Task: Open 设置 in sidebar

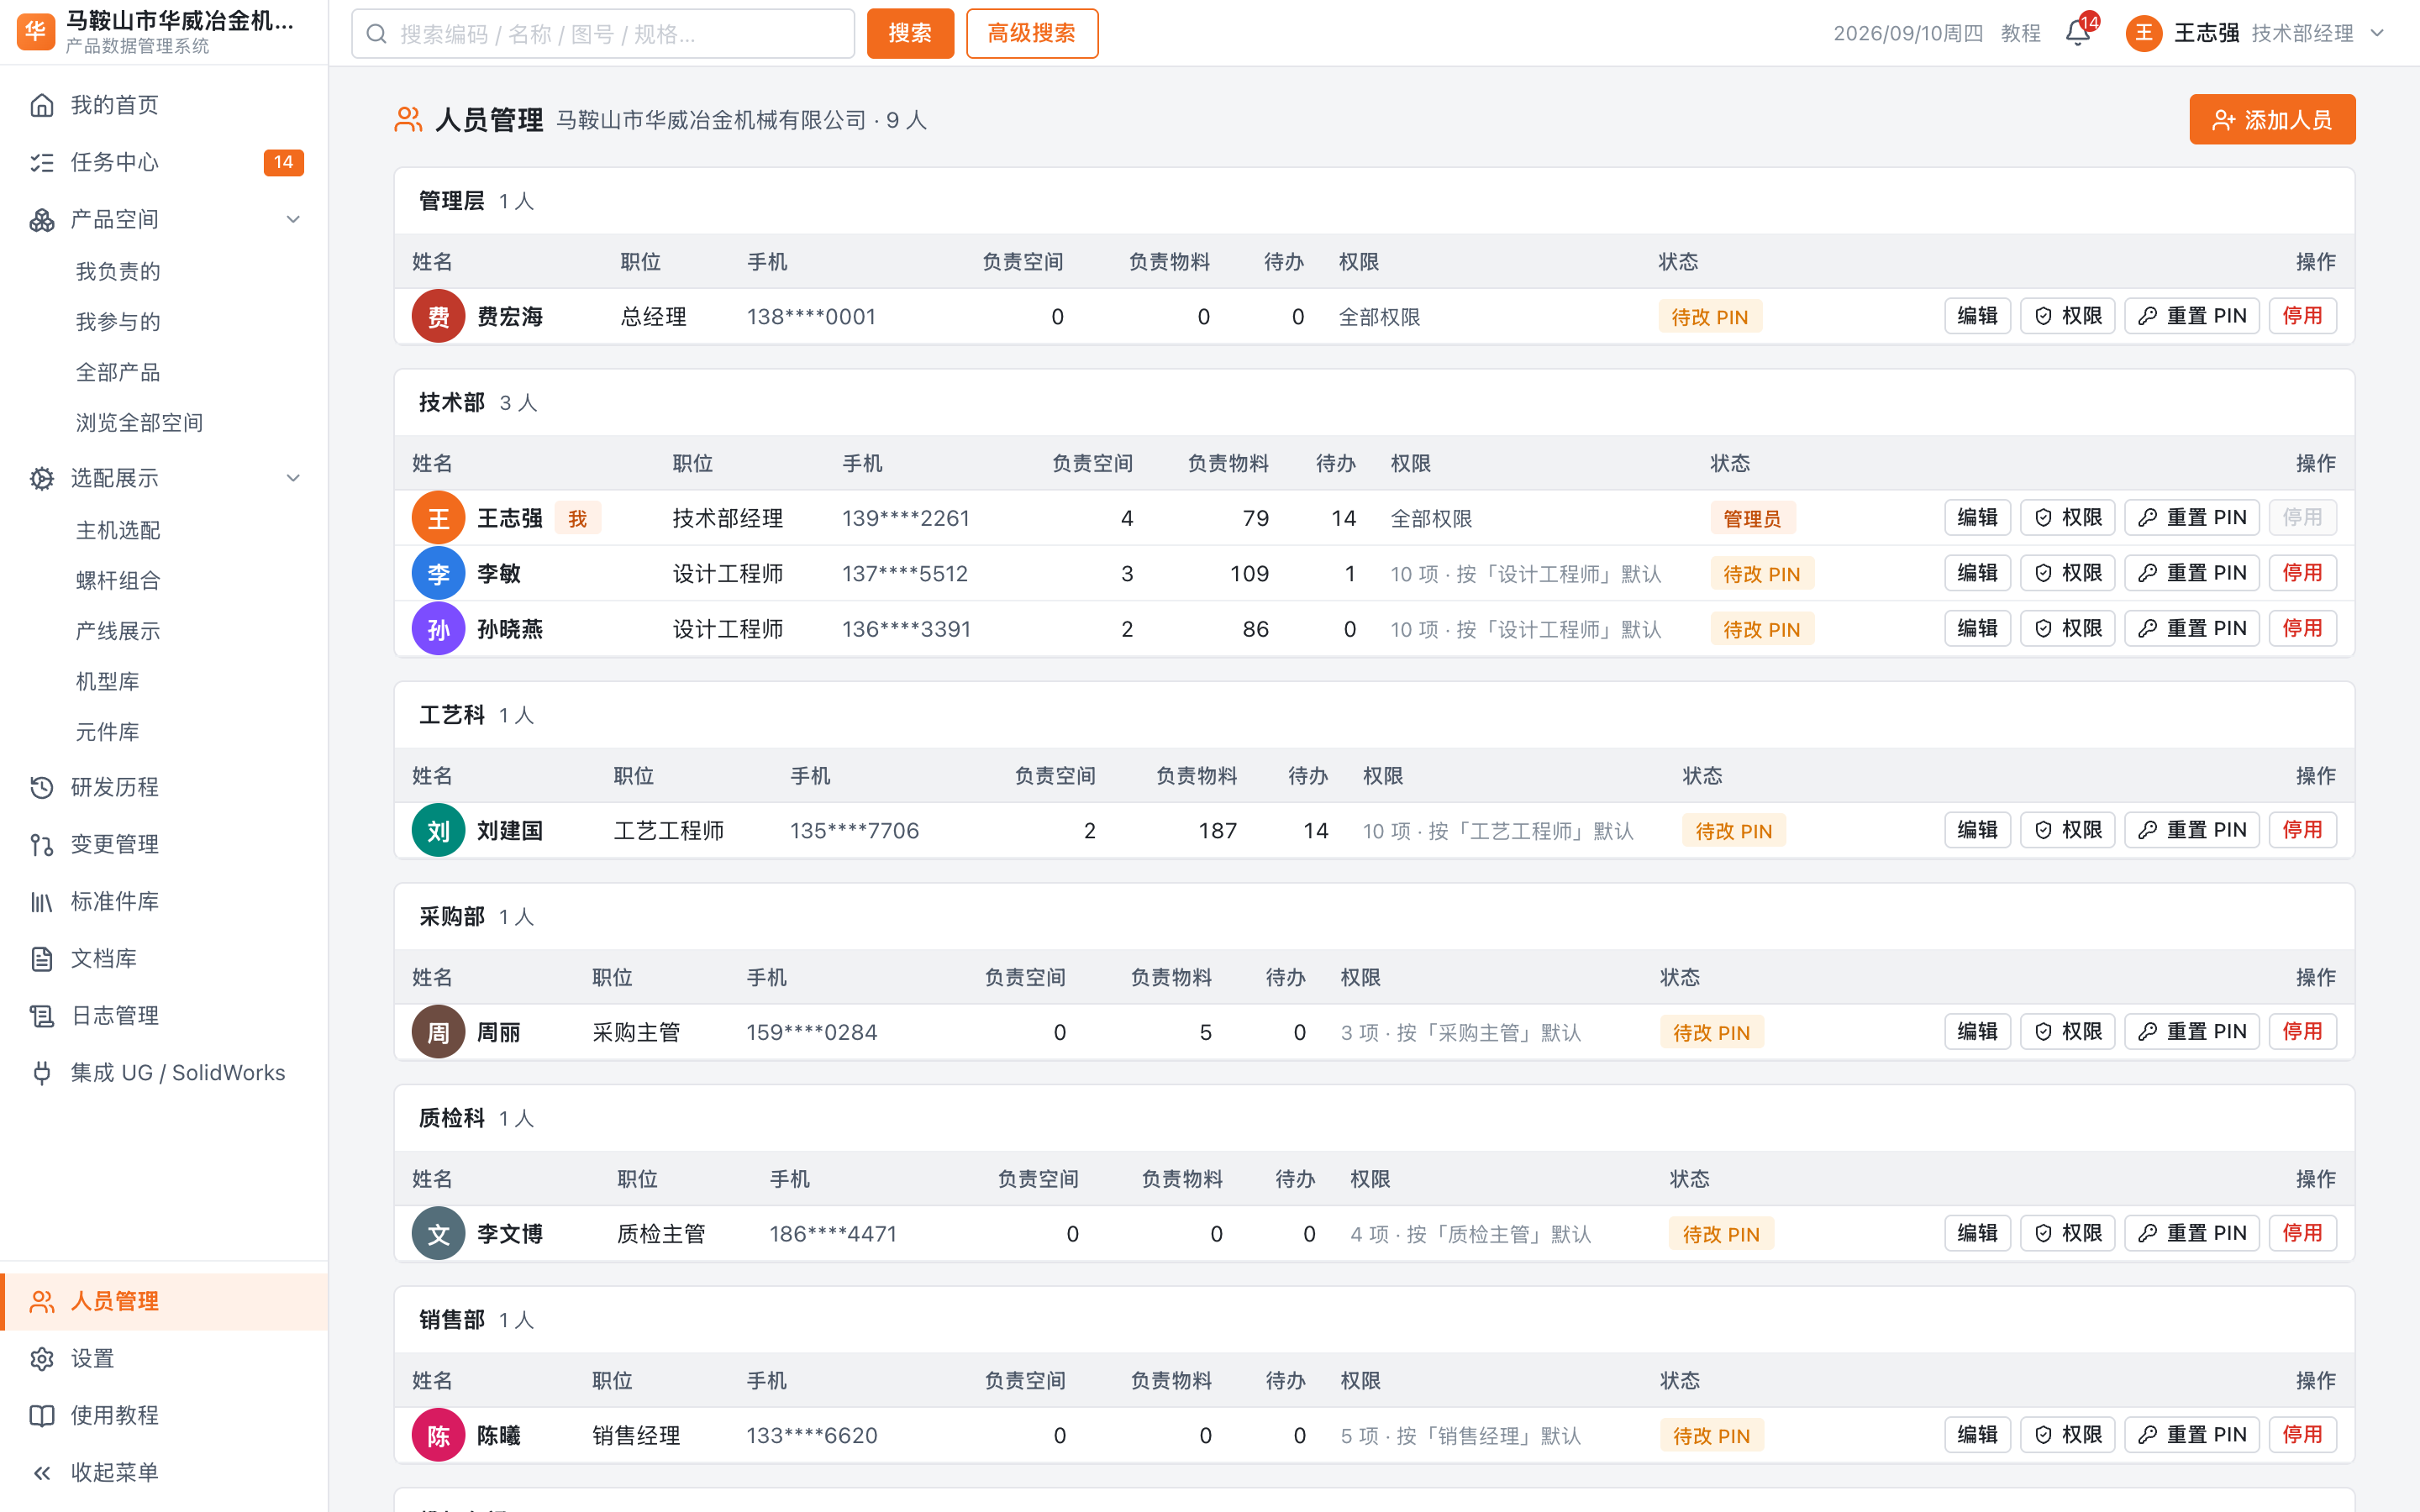Action: point(164,1358)
